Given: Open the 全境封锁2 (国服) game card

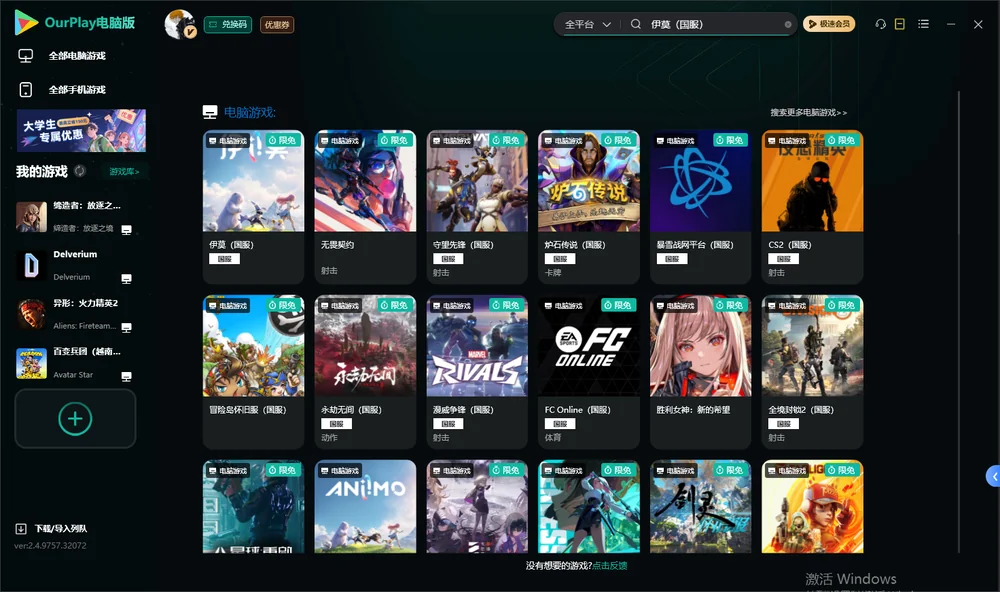Looking at the screenshot, I should (812, 372).
